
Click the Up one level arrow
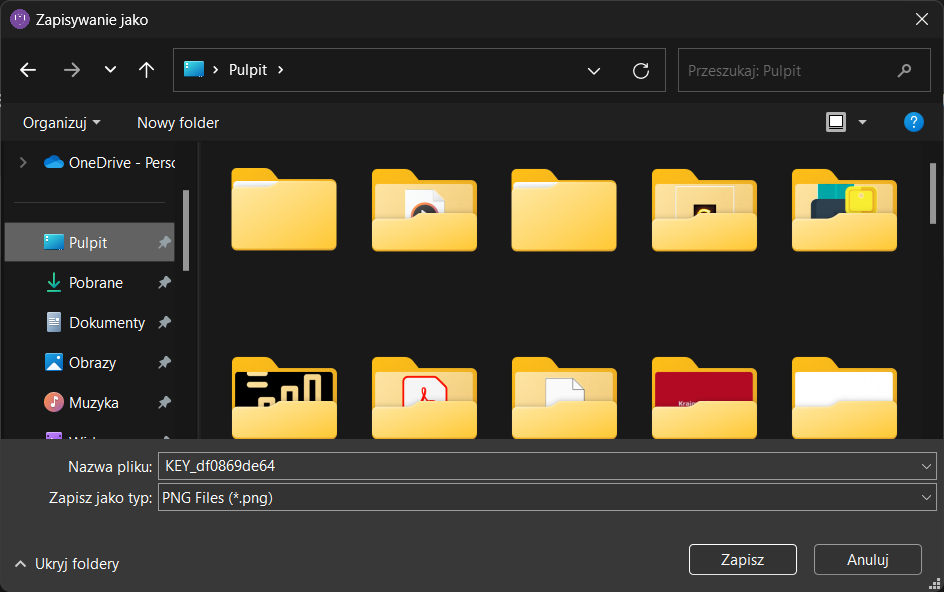(146, 70)
